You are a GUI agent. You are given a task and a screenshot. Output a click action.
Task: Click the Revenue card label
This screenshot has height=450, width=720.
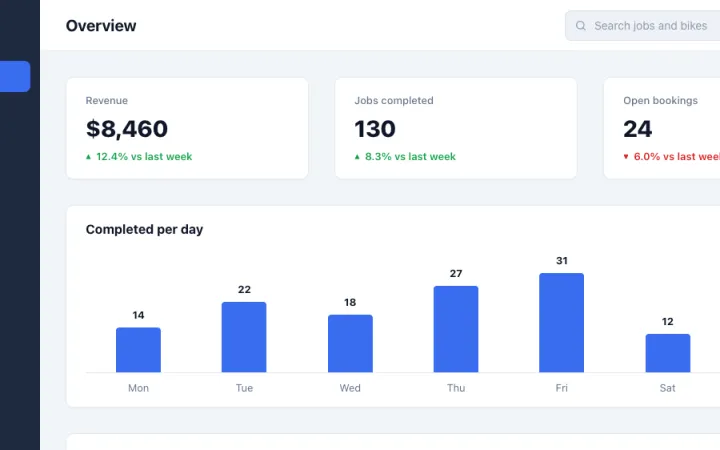[x=107, y=101]
